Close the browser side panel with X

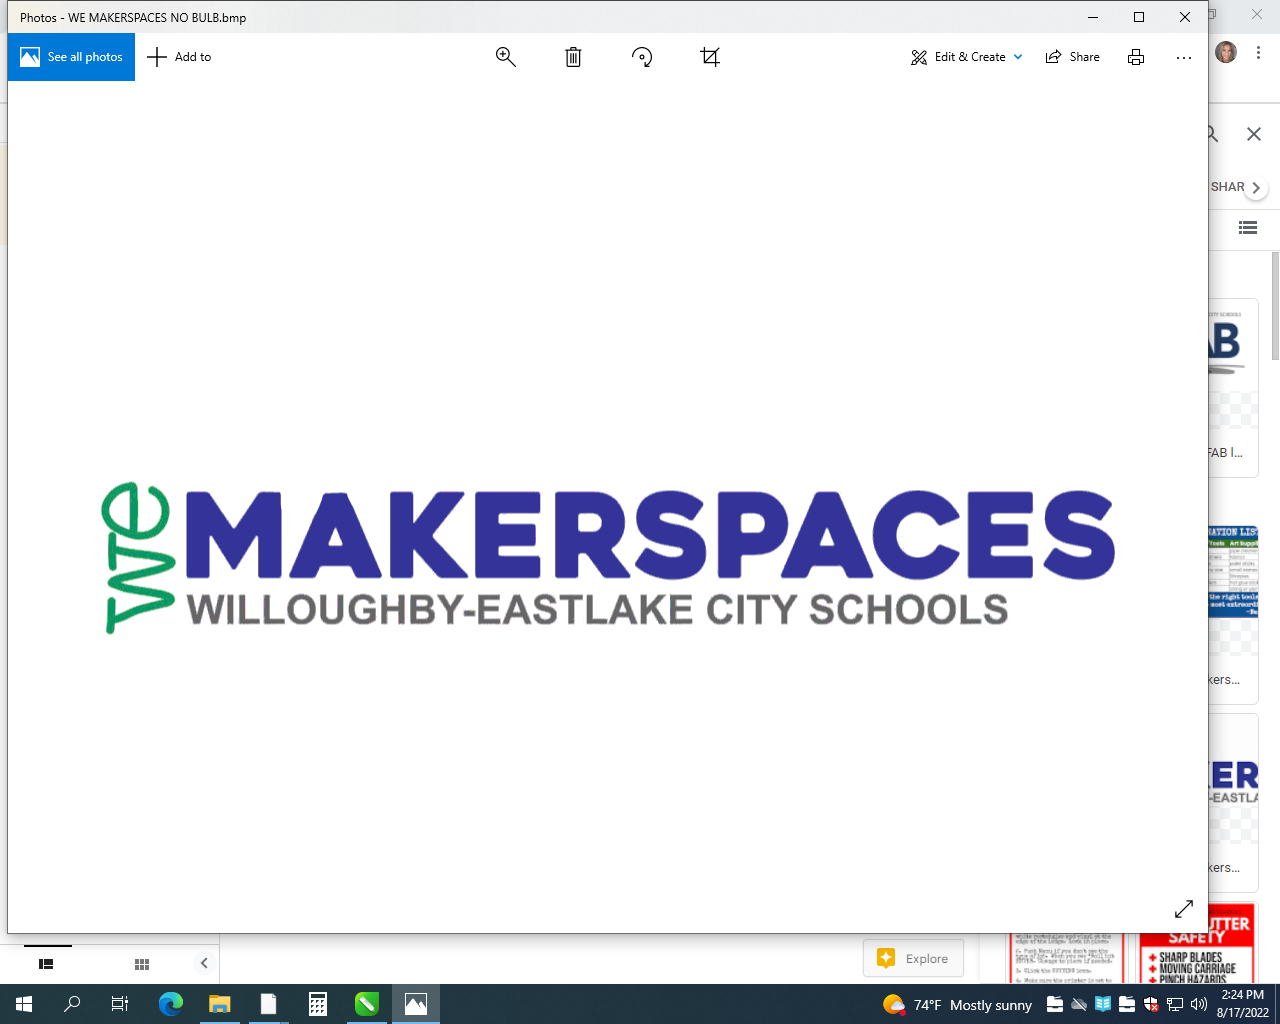pyautogui.click(x=1254, y=133)
